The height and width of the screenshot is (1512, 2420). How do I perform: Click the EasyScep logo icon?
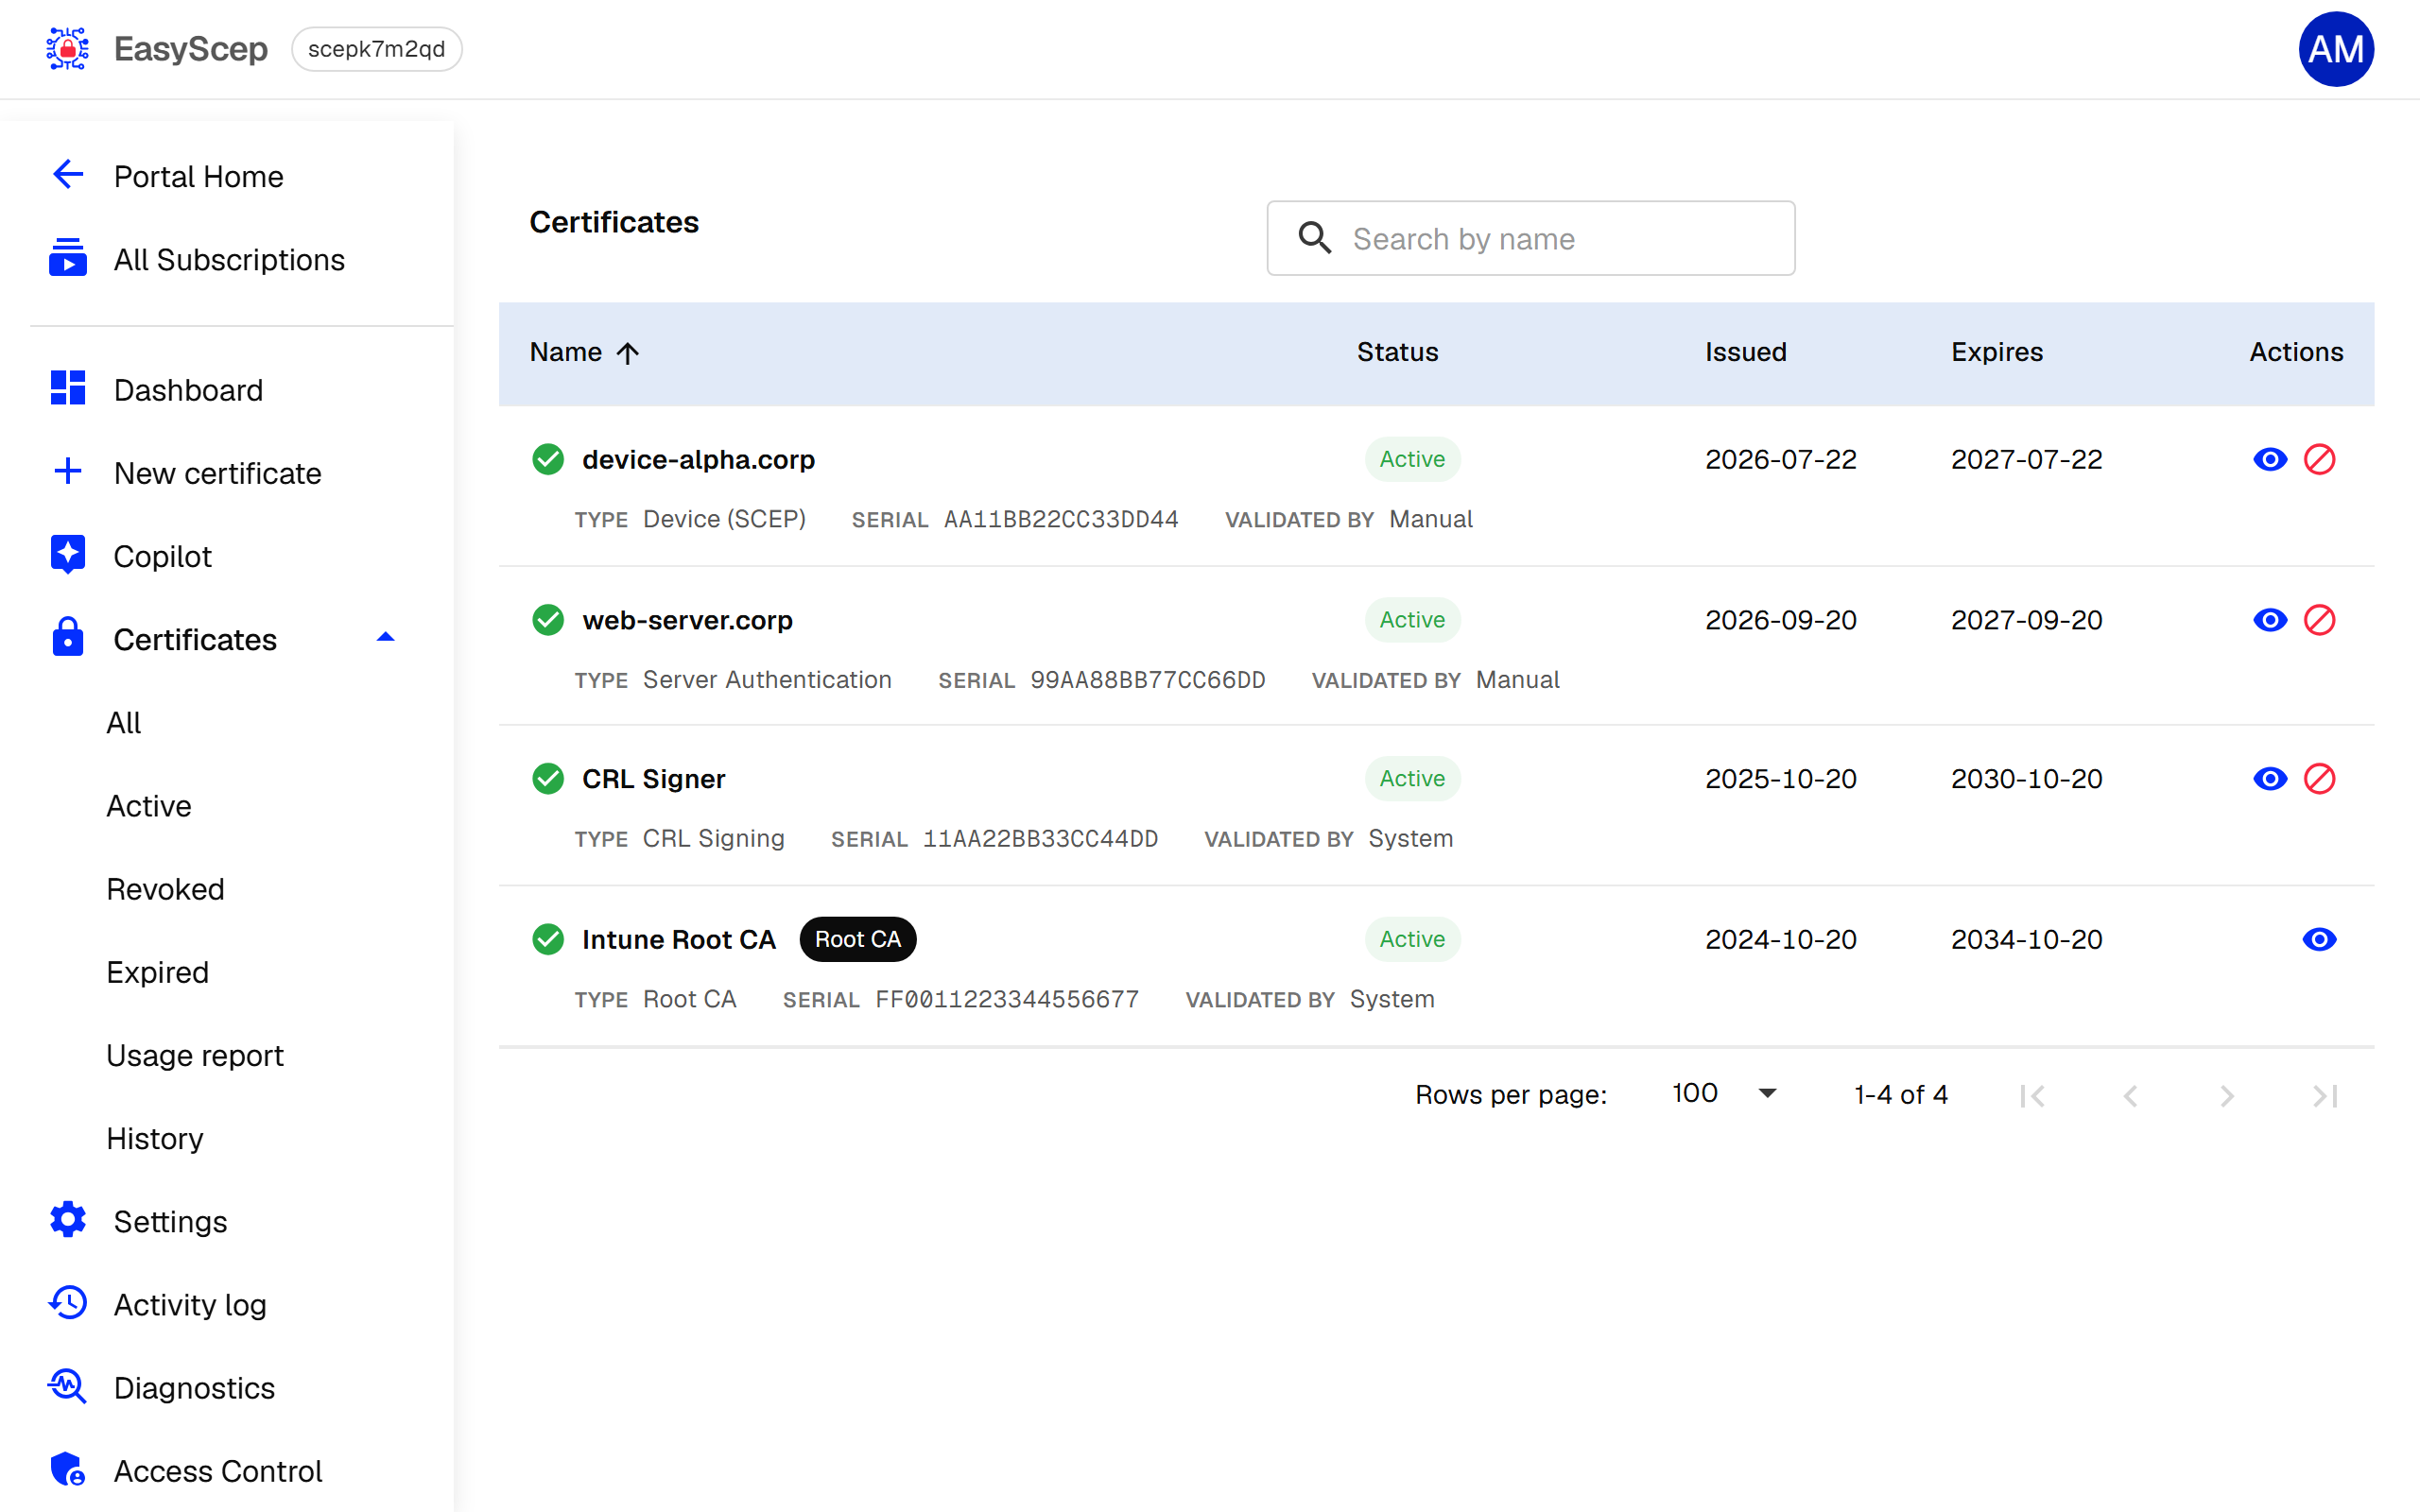67,48
